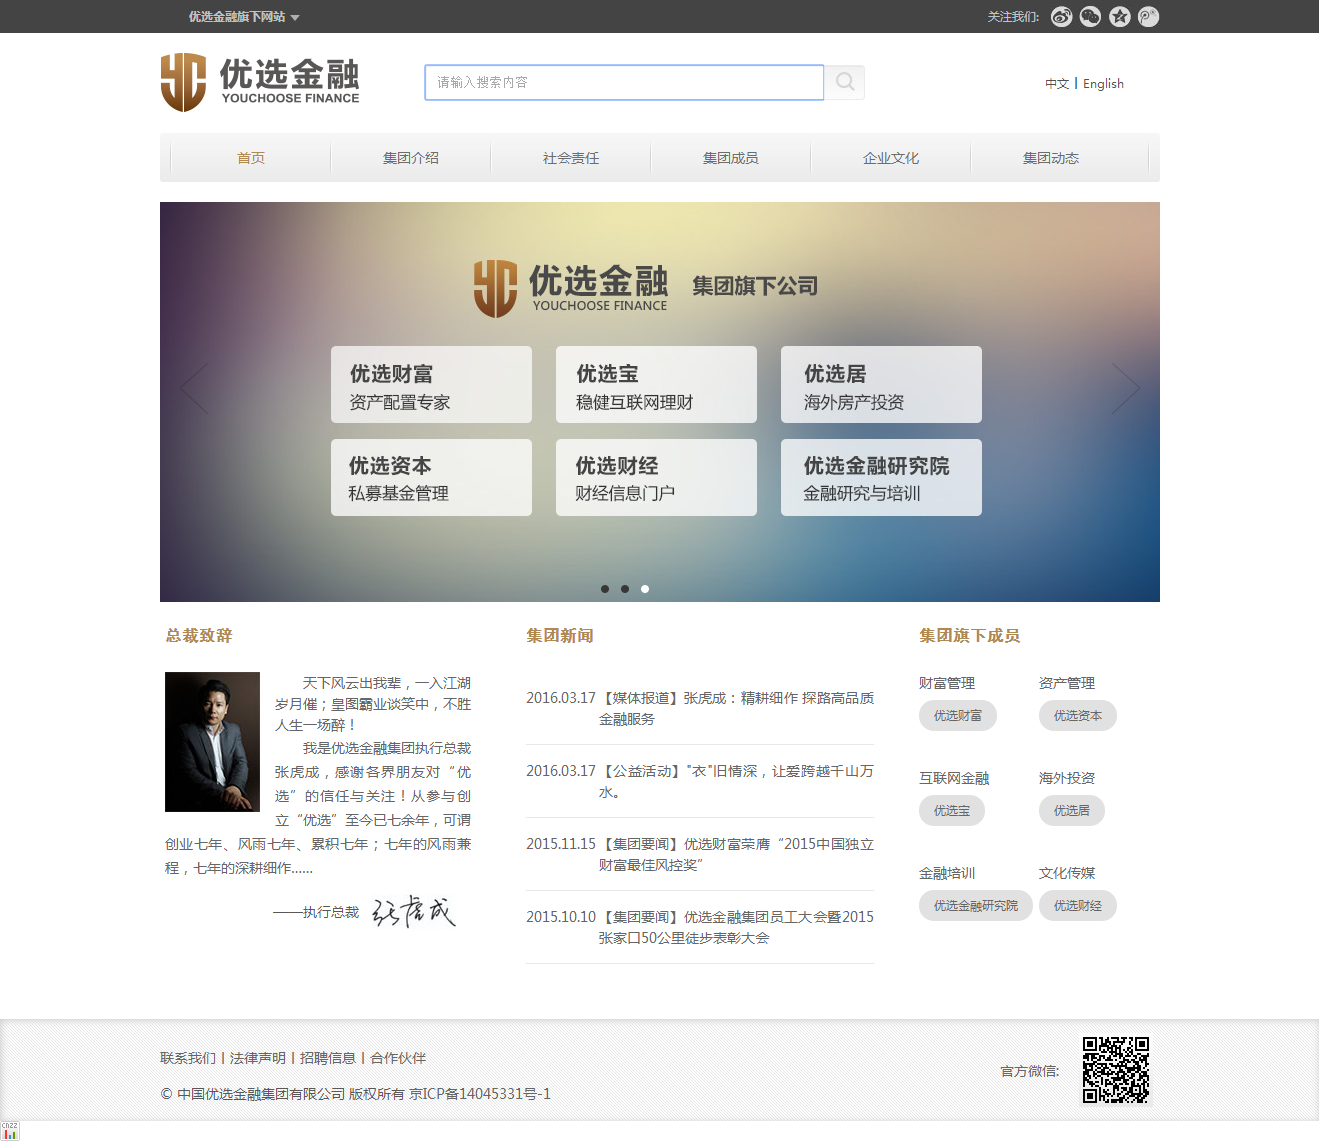Select the third carousel dot indicator
Viewport: 1319px width, 1141px height.
click(645, 589)
